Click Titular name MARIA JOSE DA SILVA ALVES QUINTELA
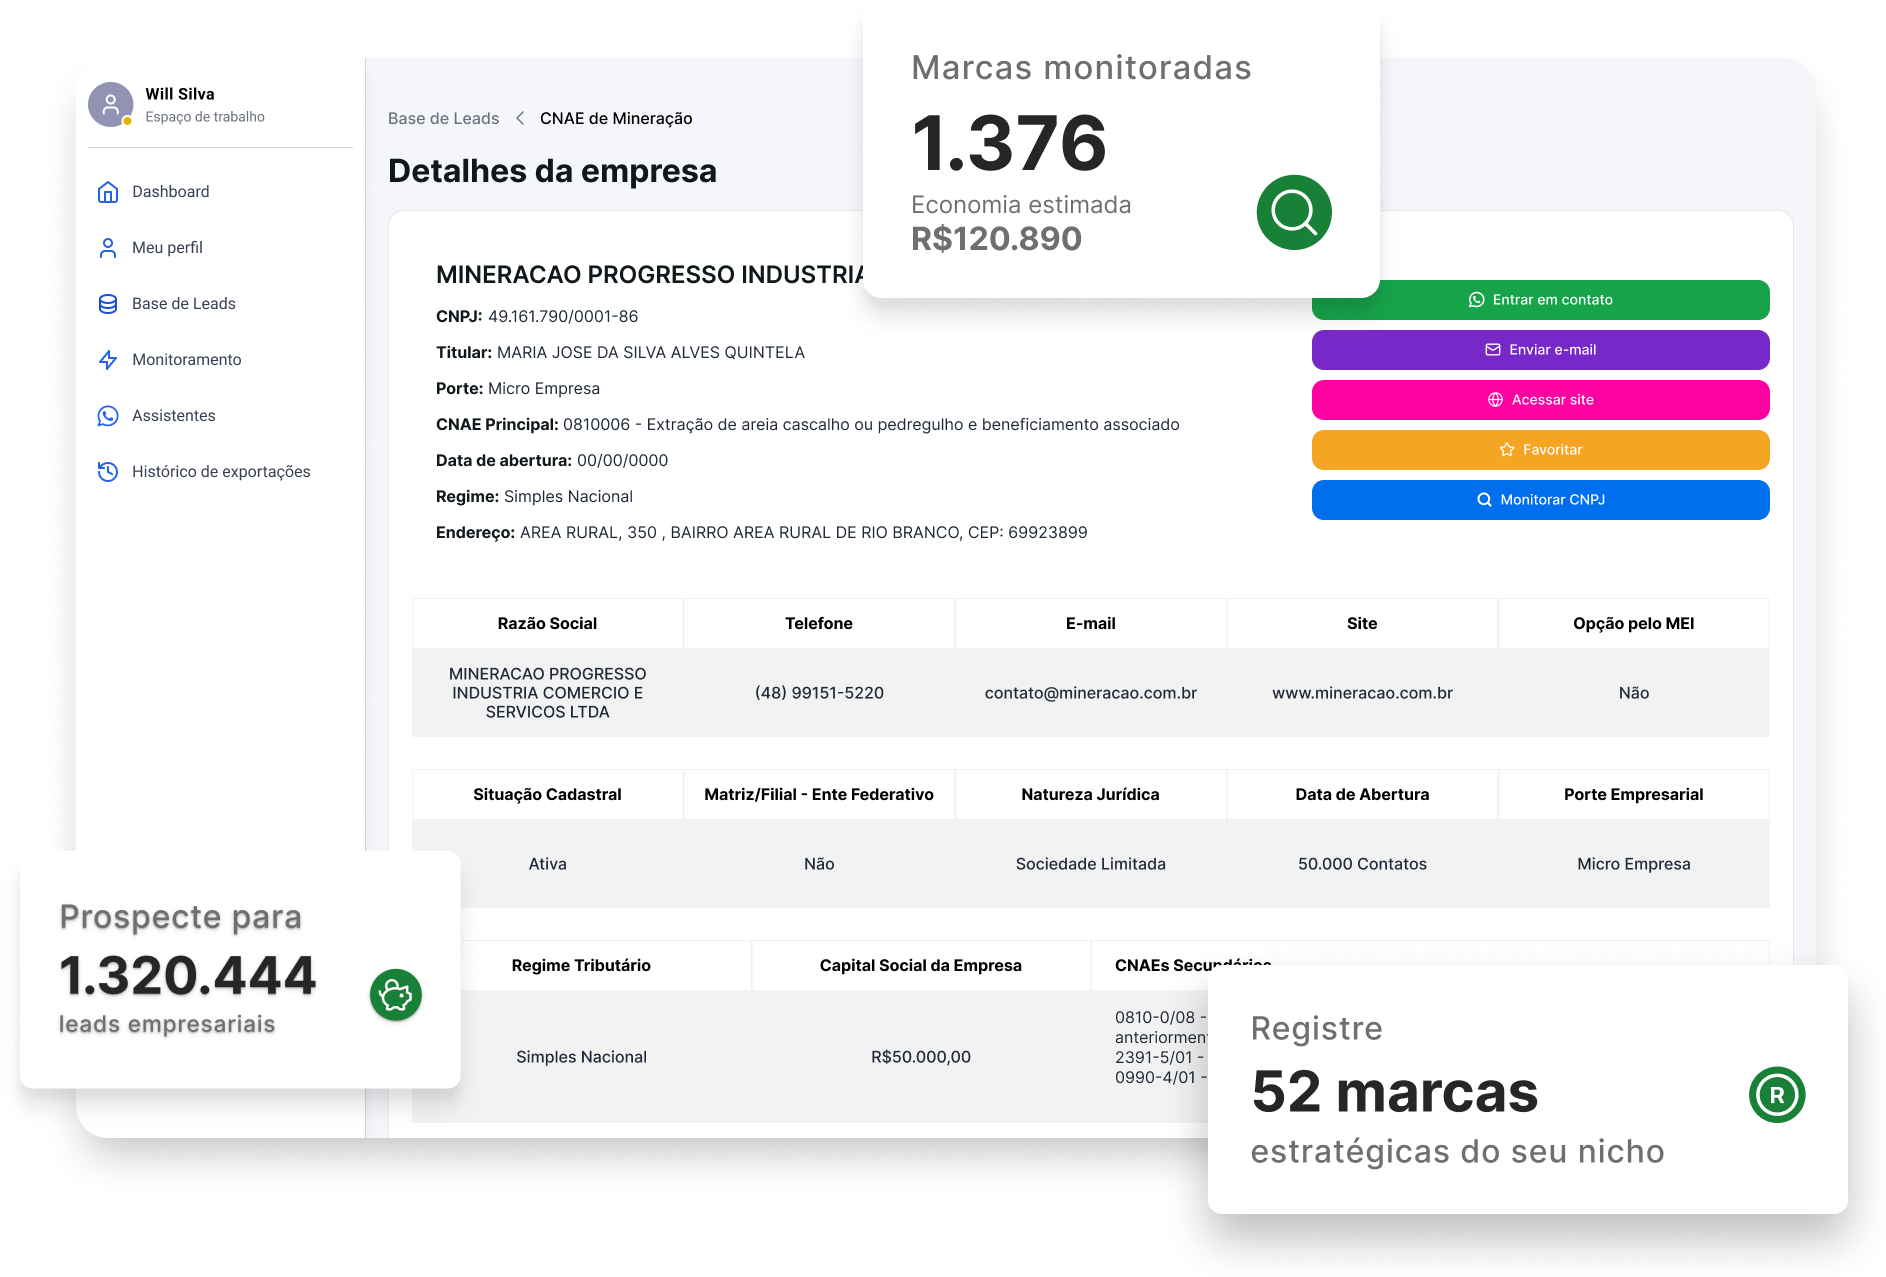 coord(651,353)
